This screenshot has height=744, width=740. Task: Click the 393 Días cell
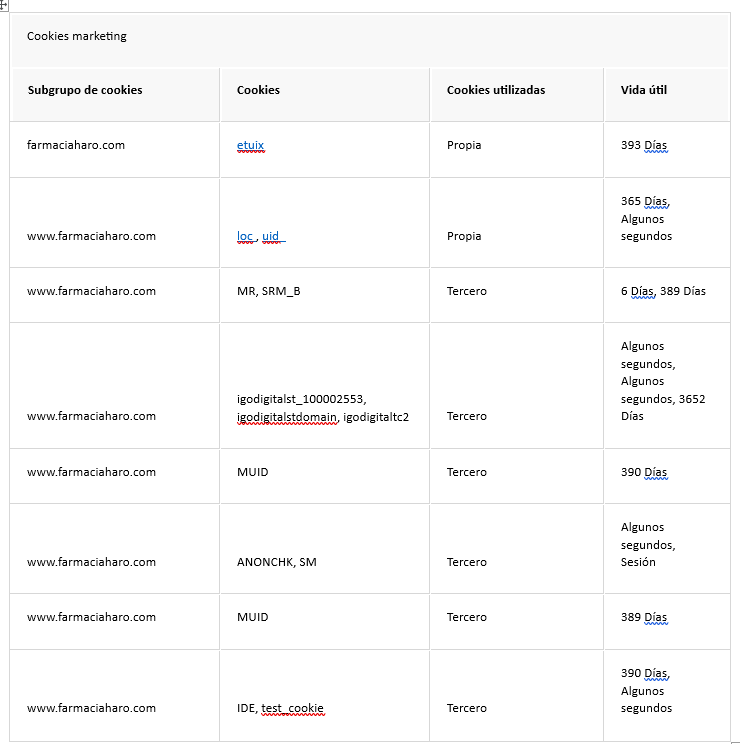[667, 149]
